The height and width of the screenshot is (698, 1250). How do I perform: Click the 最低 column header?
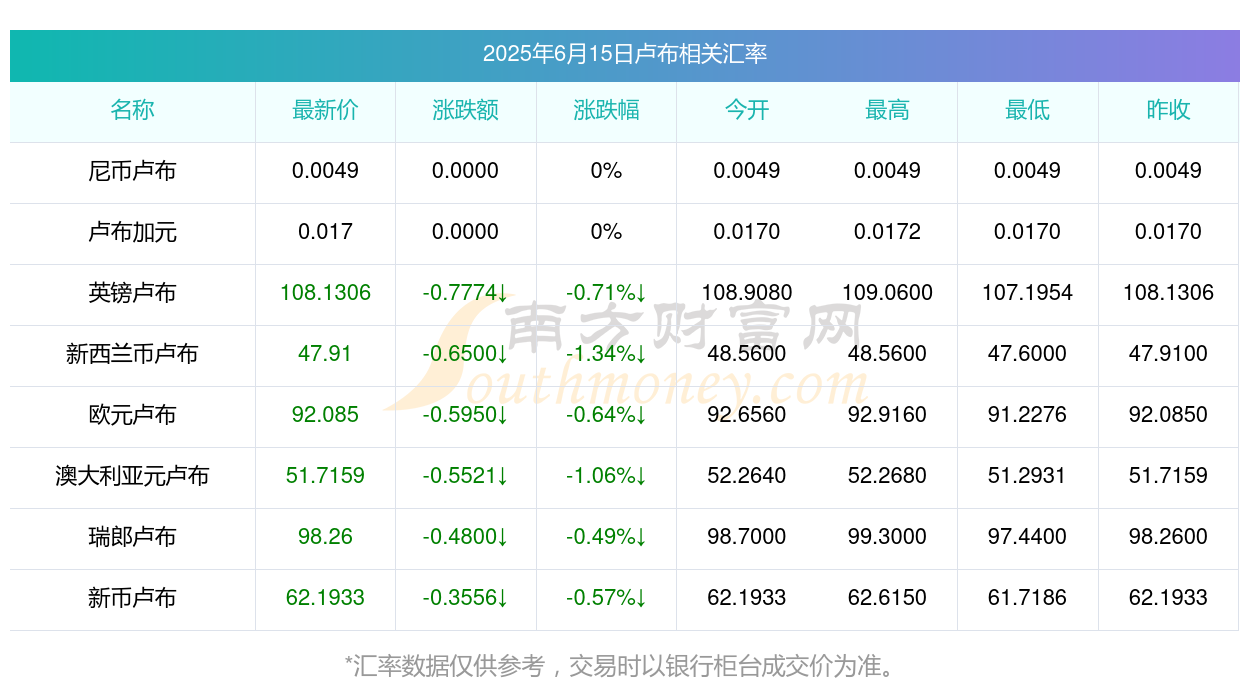coord(1027,110)
